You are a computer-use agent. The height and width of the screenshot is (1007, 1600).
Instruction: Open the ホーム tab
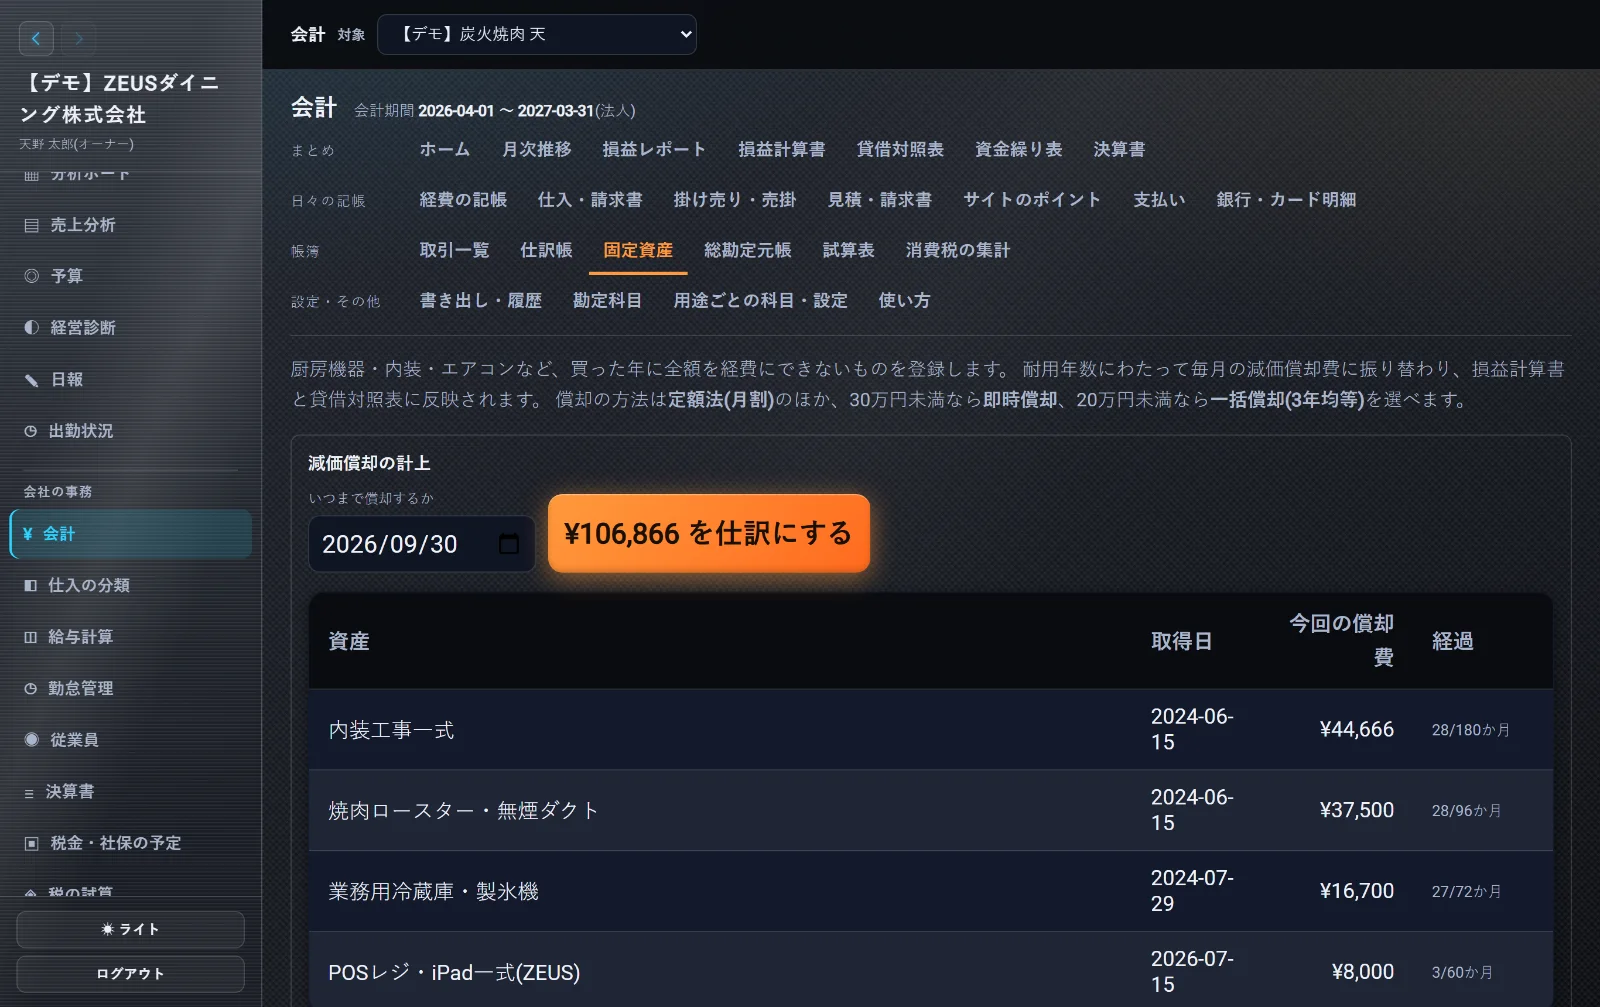pyautogui.click(x=445, y=149)
